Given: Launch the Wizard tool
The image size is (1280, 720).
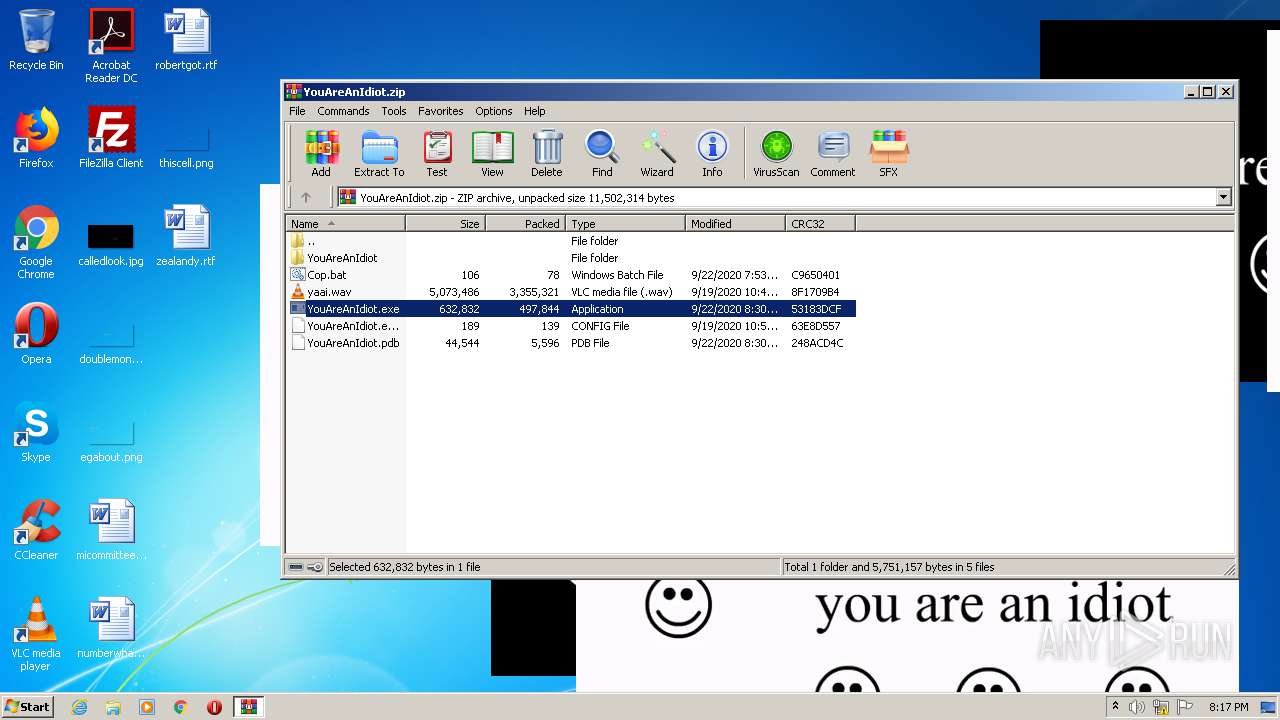Looking at the screenshot, I should [657, 154].
